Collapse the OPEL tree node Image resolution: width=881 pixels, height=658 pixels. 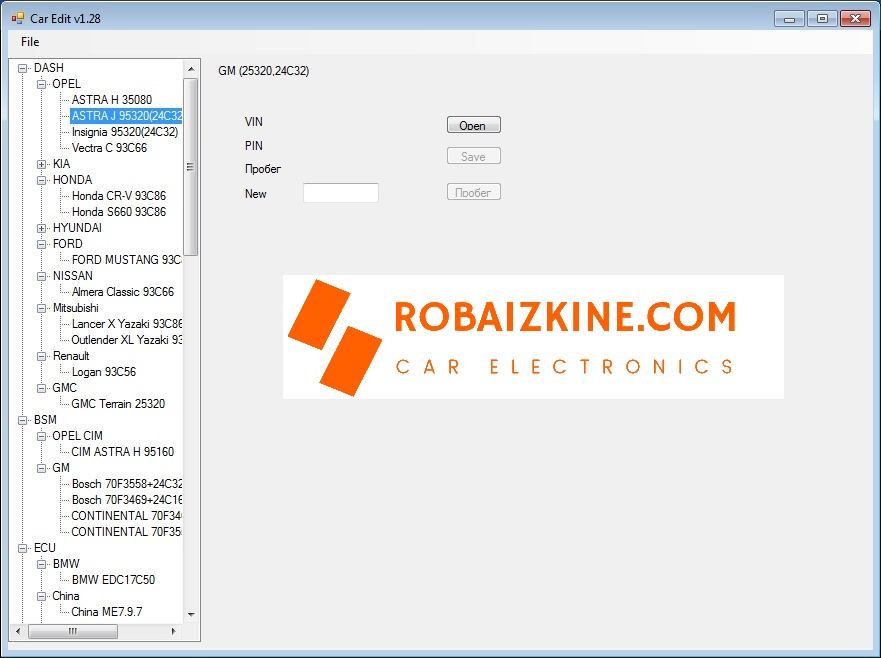tap(41, 84)
